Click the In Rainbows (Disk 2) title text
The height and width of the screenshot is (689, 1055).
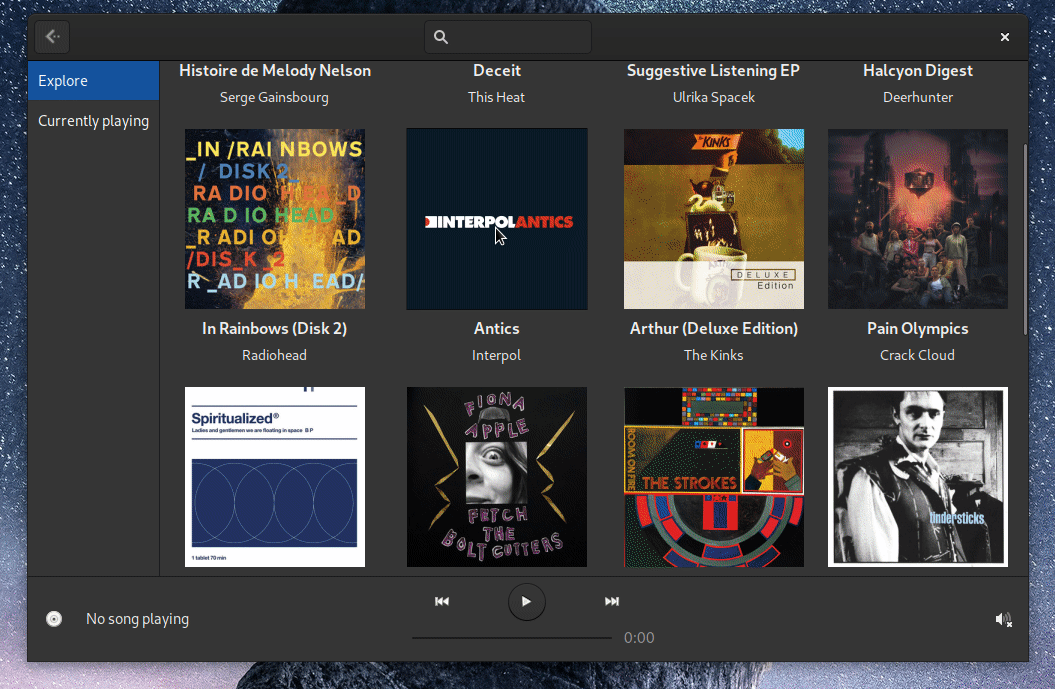[275, 329]
